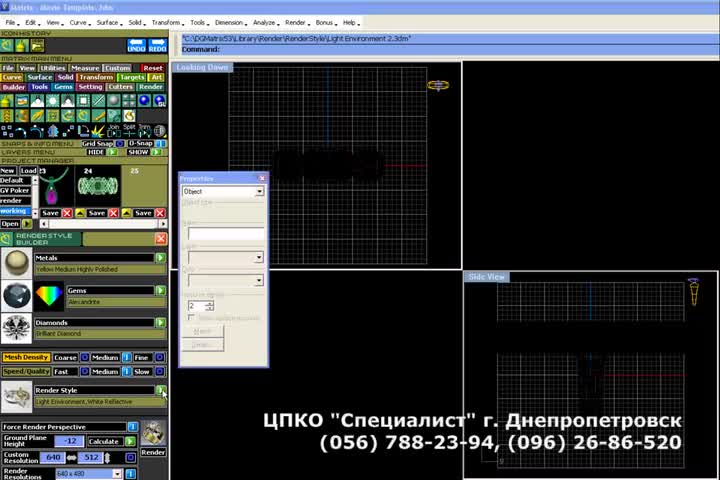Select Fast speed/quality option
This screenshot has height=480, width=720.
click(84, 371)
